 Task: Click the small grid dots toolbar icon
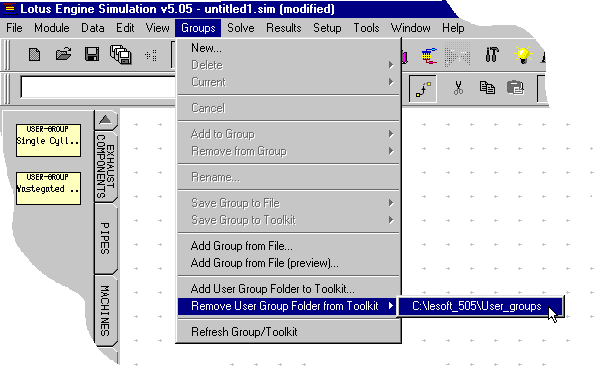pos(151,56)
